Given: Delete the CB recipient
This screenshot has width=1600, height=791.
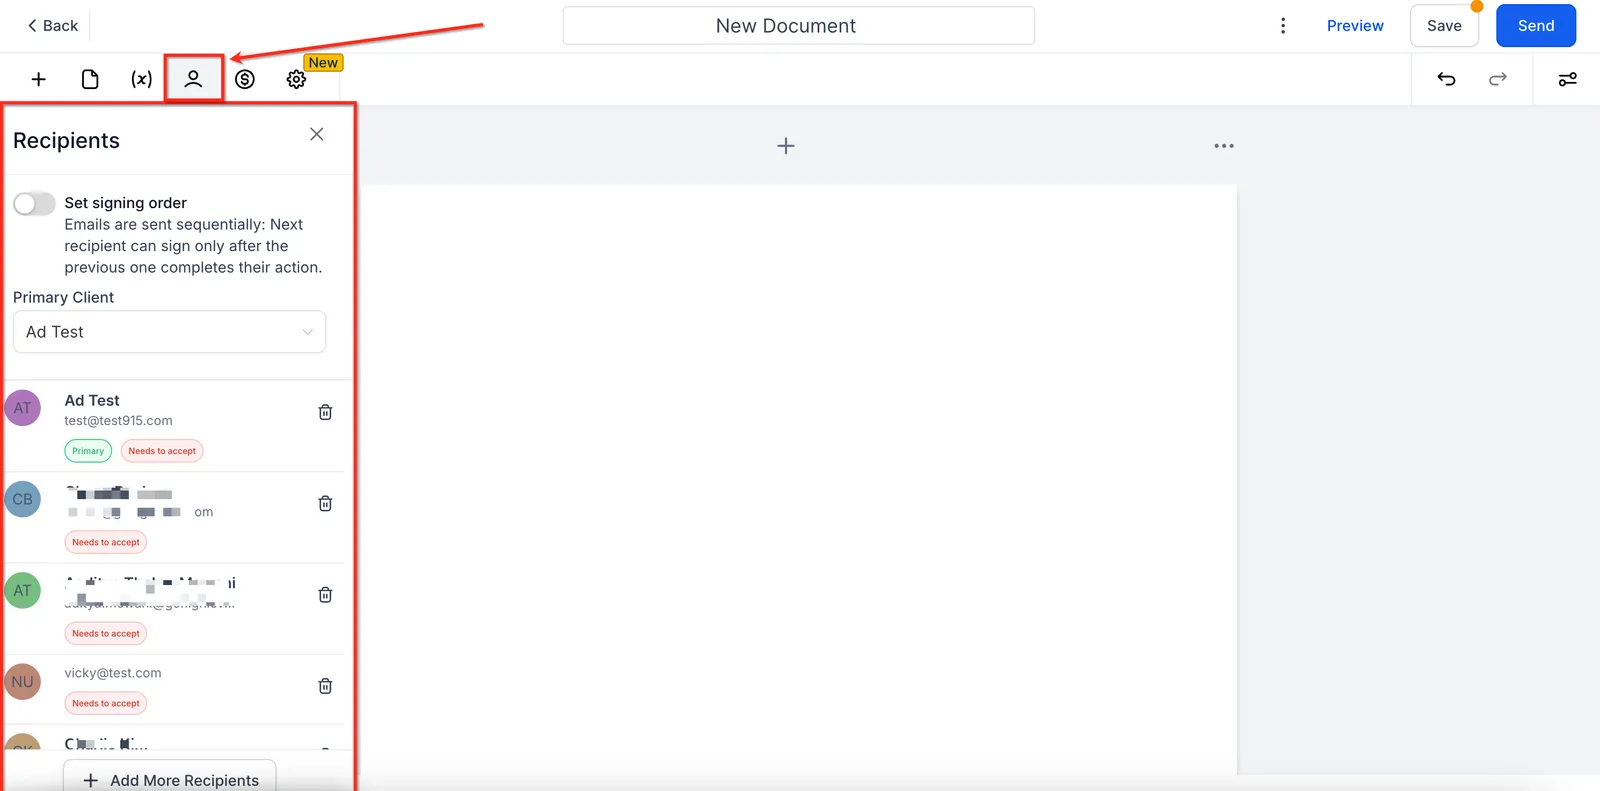Looking at the screenshot, I should click(x=325, y=503).
